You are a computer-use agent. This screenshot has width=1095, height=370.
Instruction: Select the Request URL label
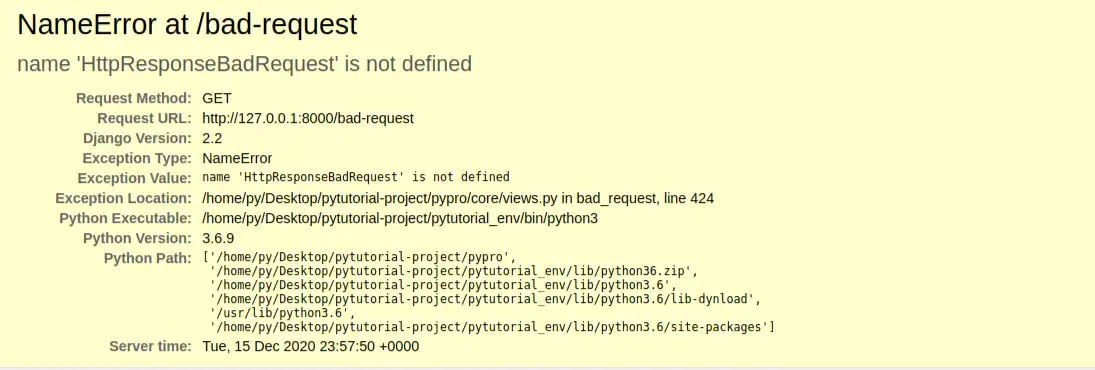(x=144, y=119)
